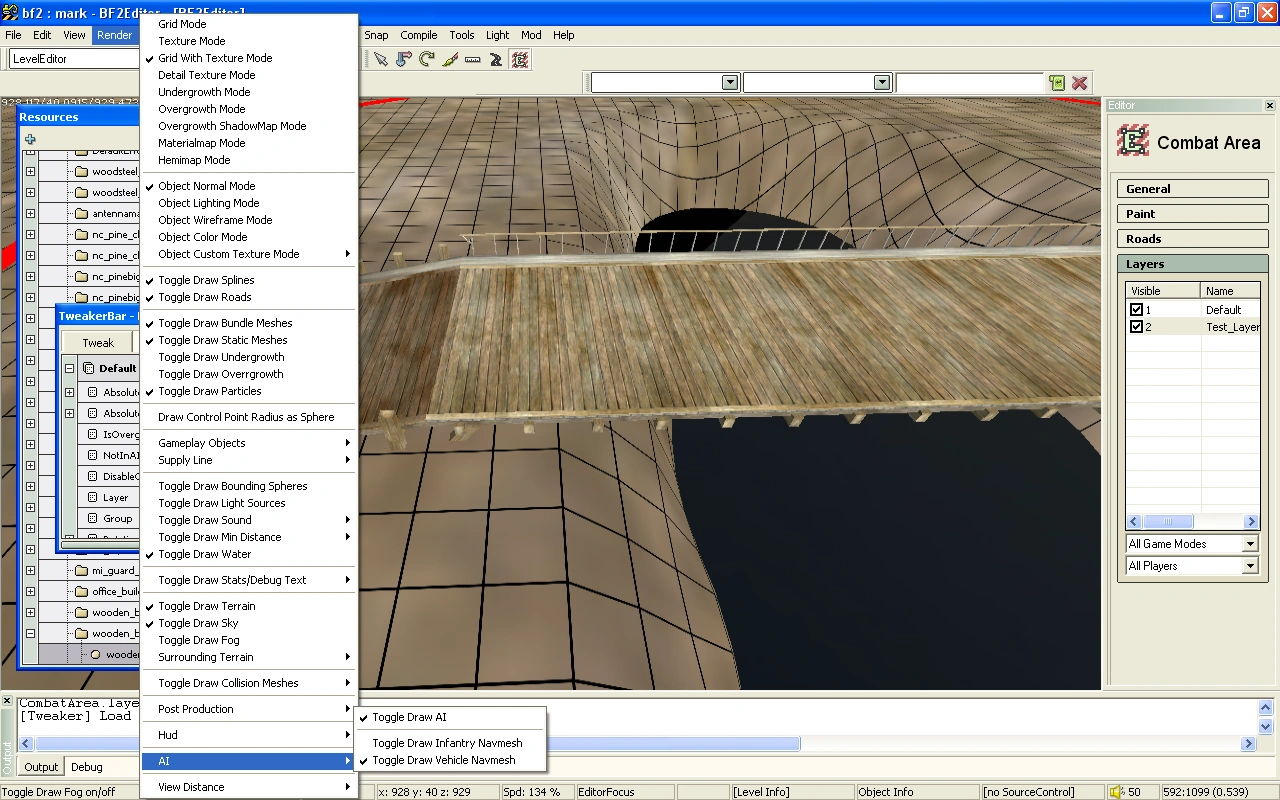Screen dimensions: 1280x800
Task: Activate the Combat Area editor toolbar icon
Action: (520, 60)
